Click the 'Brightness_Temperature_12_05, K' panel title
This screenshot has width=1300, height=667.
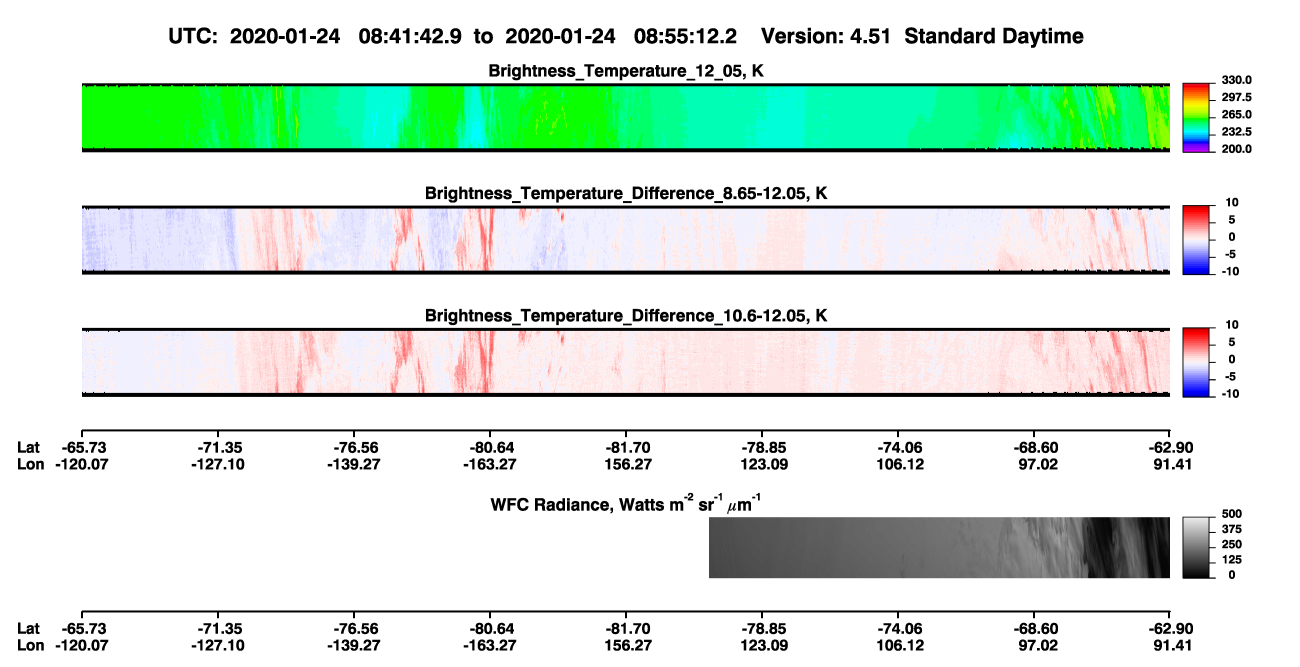pyautogui.click(x=626, y=71)
